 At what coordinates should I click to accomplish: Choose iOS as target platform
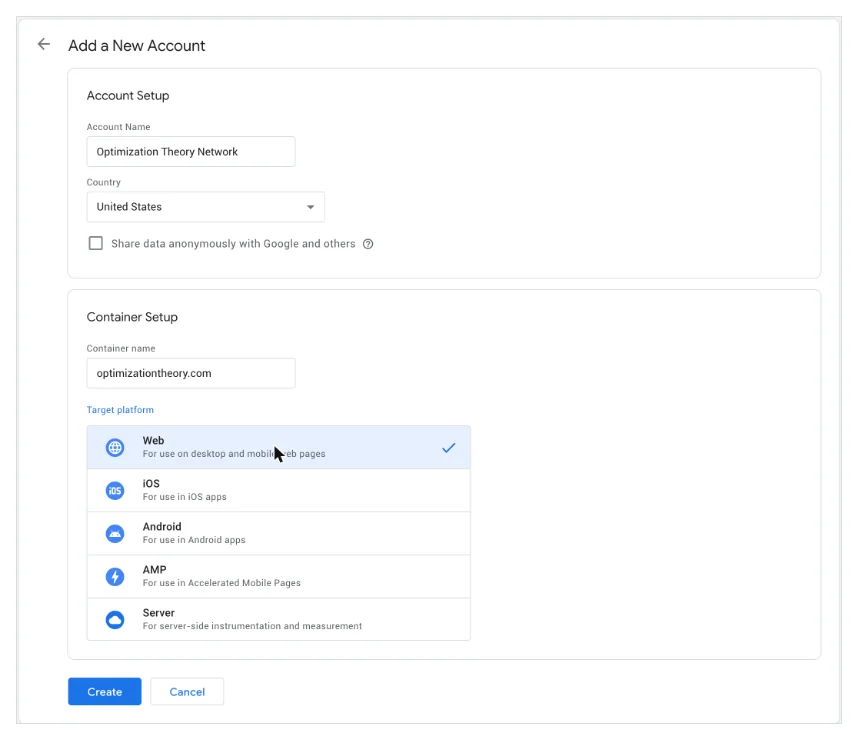click(279, 490)
